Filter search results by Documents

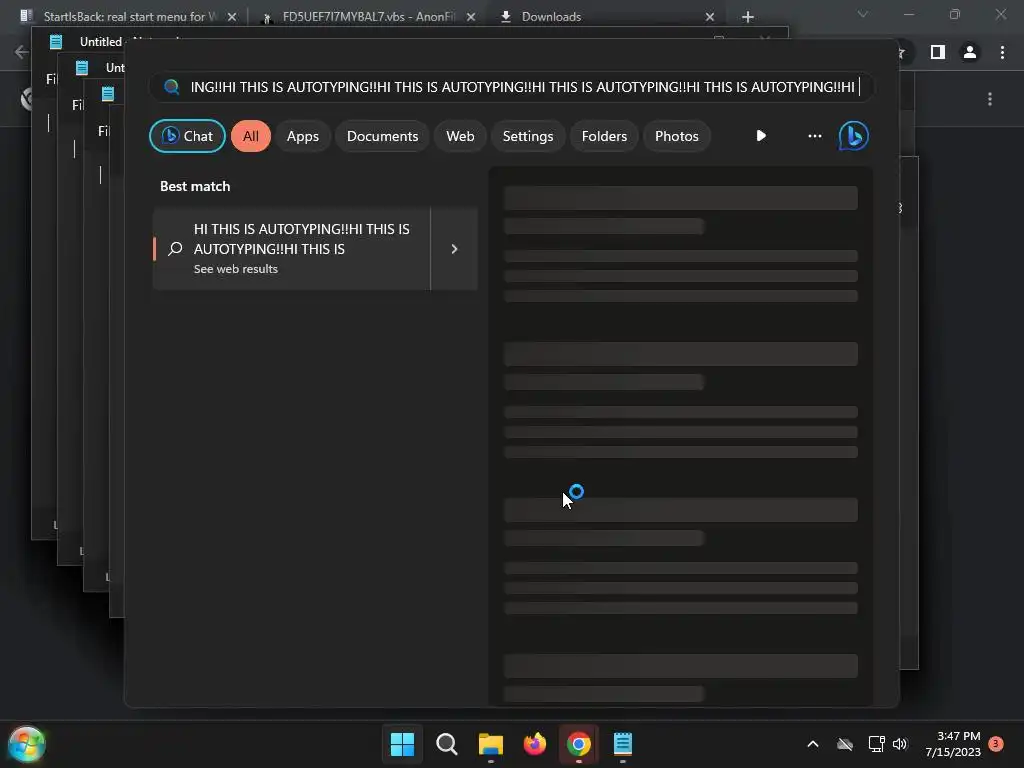[x=382, y=136]
